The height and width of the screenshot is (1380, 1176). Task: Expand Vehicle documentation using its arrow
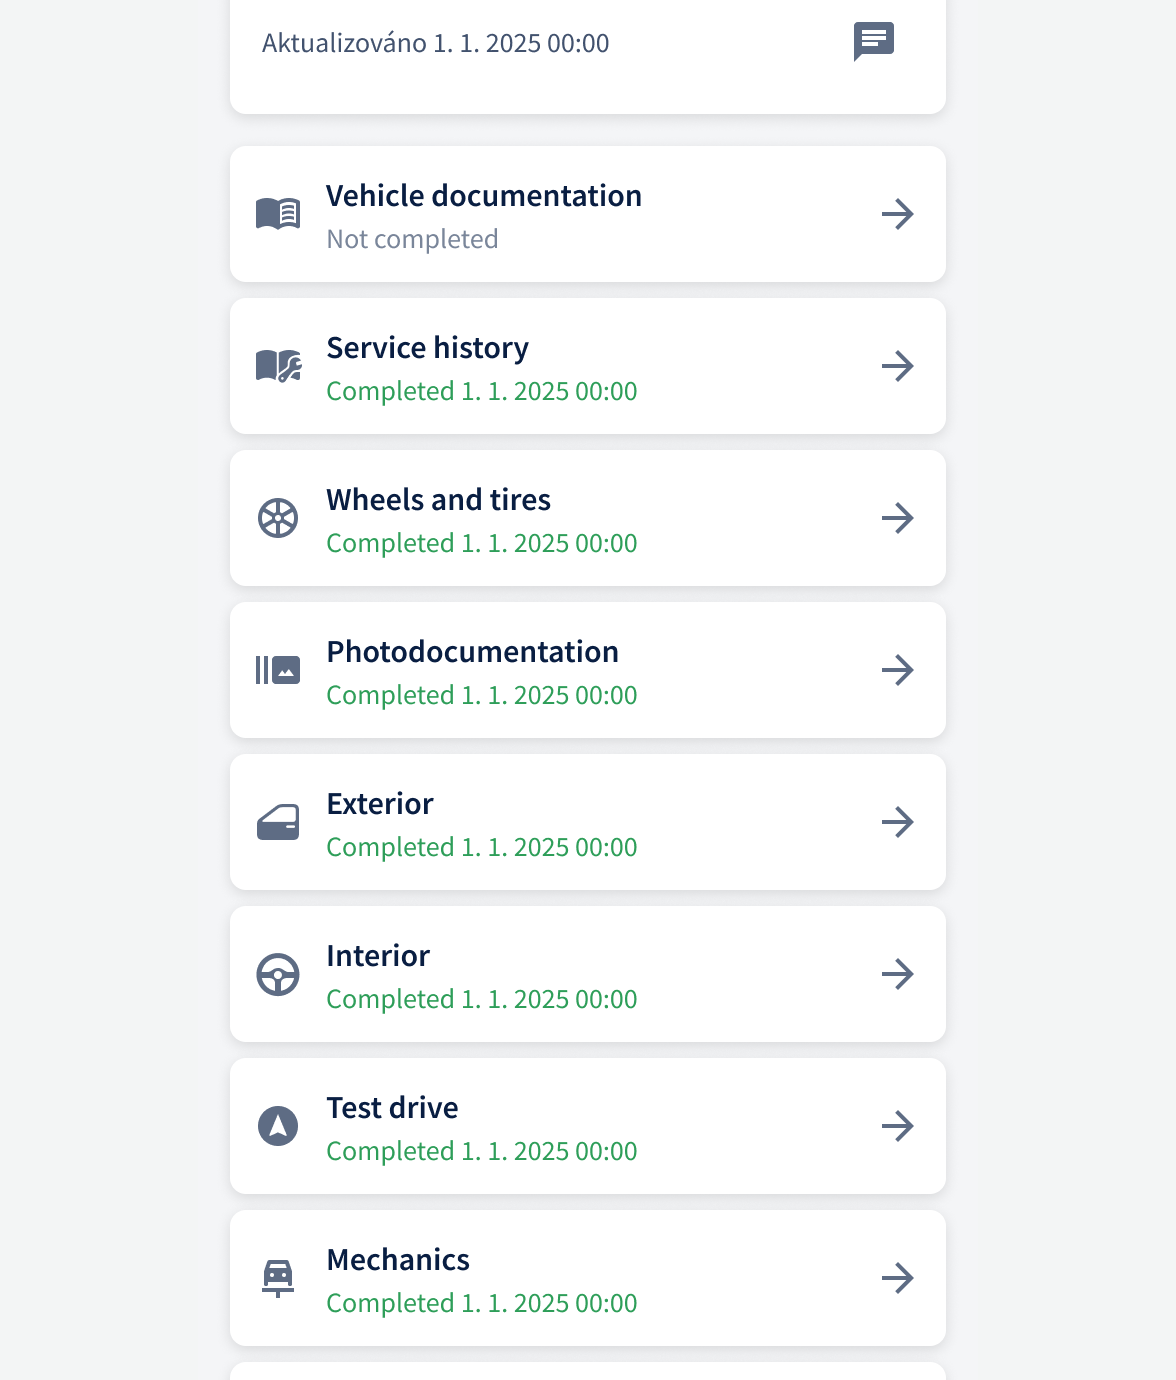[x=898, y=214]
